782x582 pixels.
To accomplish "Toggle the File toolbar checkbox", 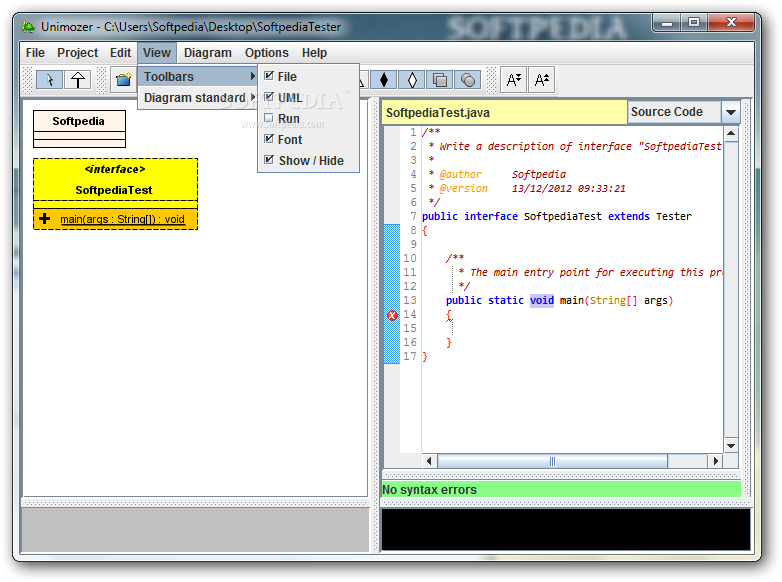I will coord(269,76).
